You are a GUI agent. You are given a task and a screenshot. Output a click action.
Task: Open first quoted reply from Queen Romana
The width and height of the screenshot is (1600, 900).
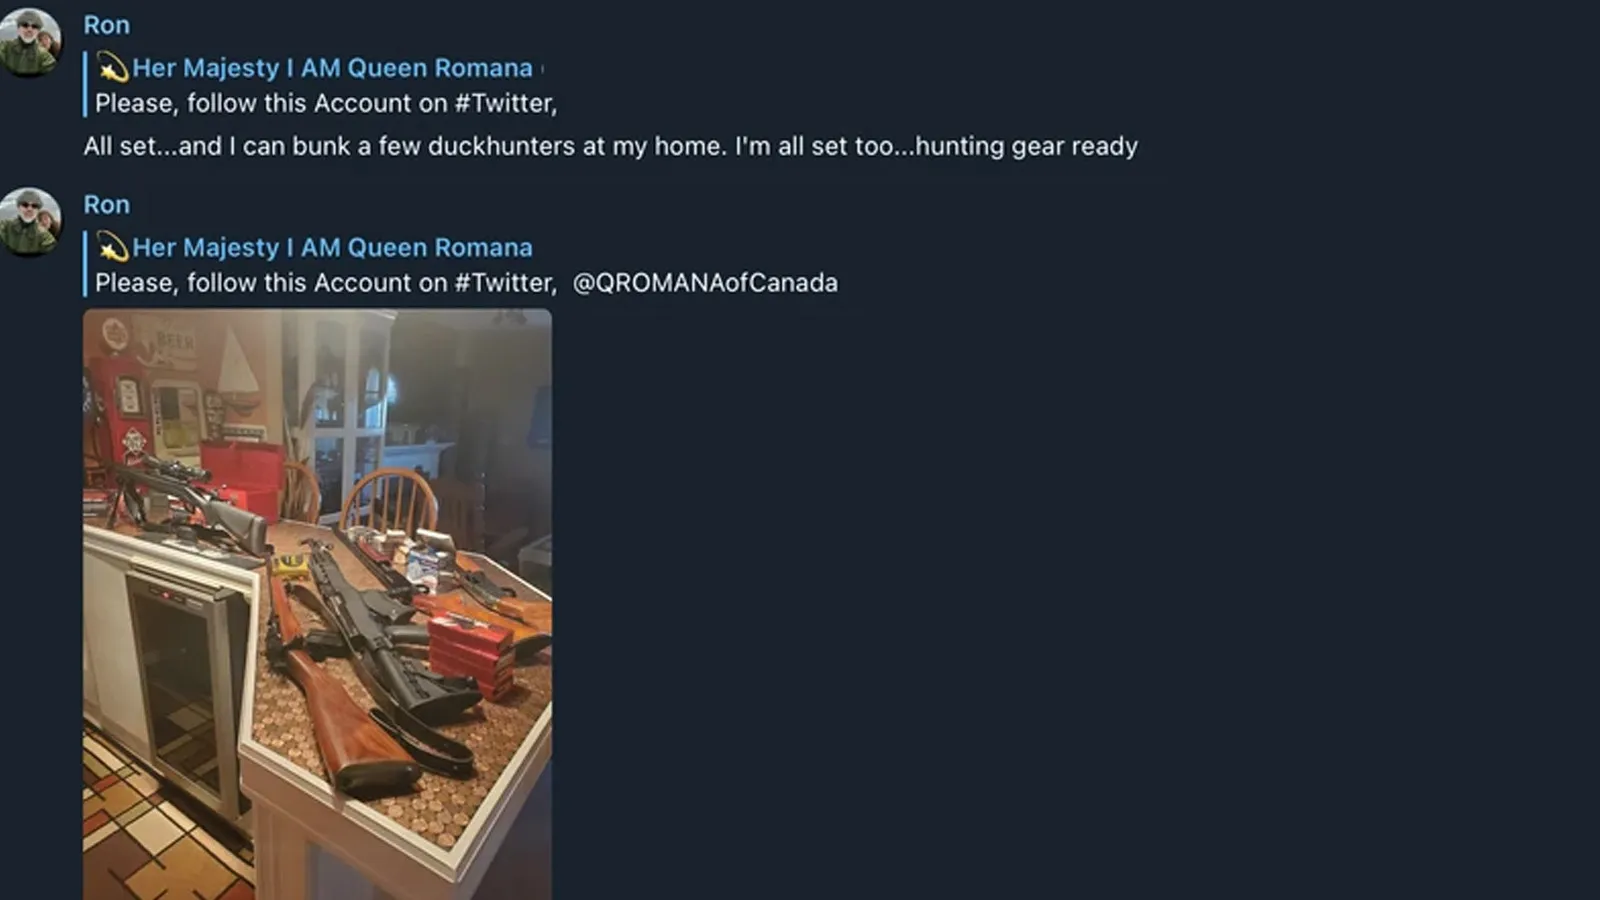click(x=320, y=85)
